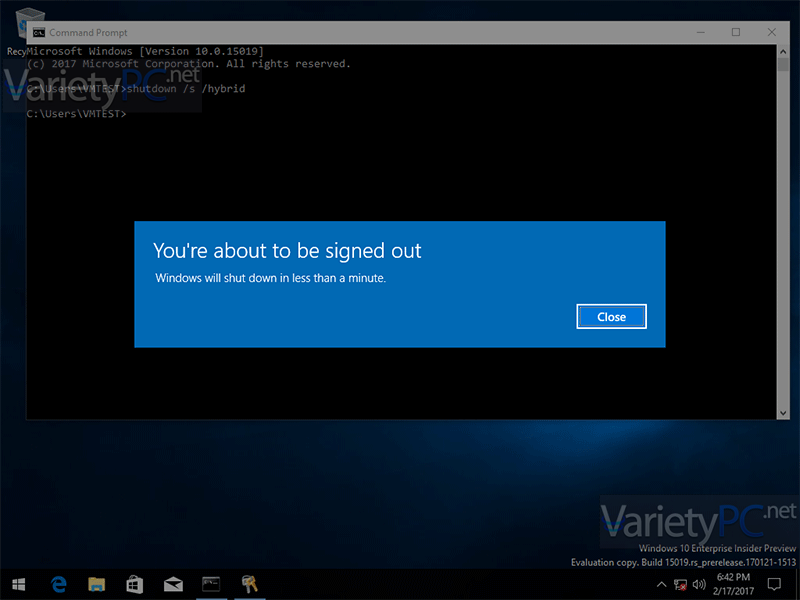Image resolution: width=800 pixels, height=600 pixels.
Task: Open the Mail app from the taskbar
Action: 173,584
